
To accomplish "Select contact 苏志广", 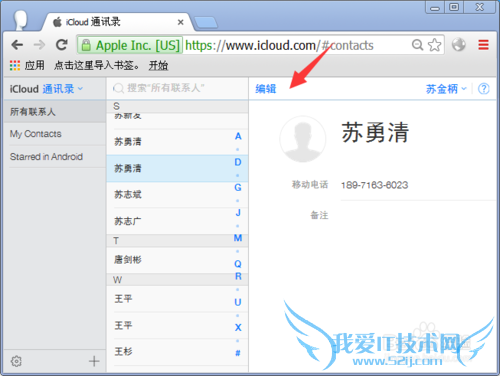I will coord(177,221).
